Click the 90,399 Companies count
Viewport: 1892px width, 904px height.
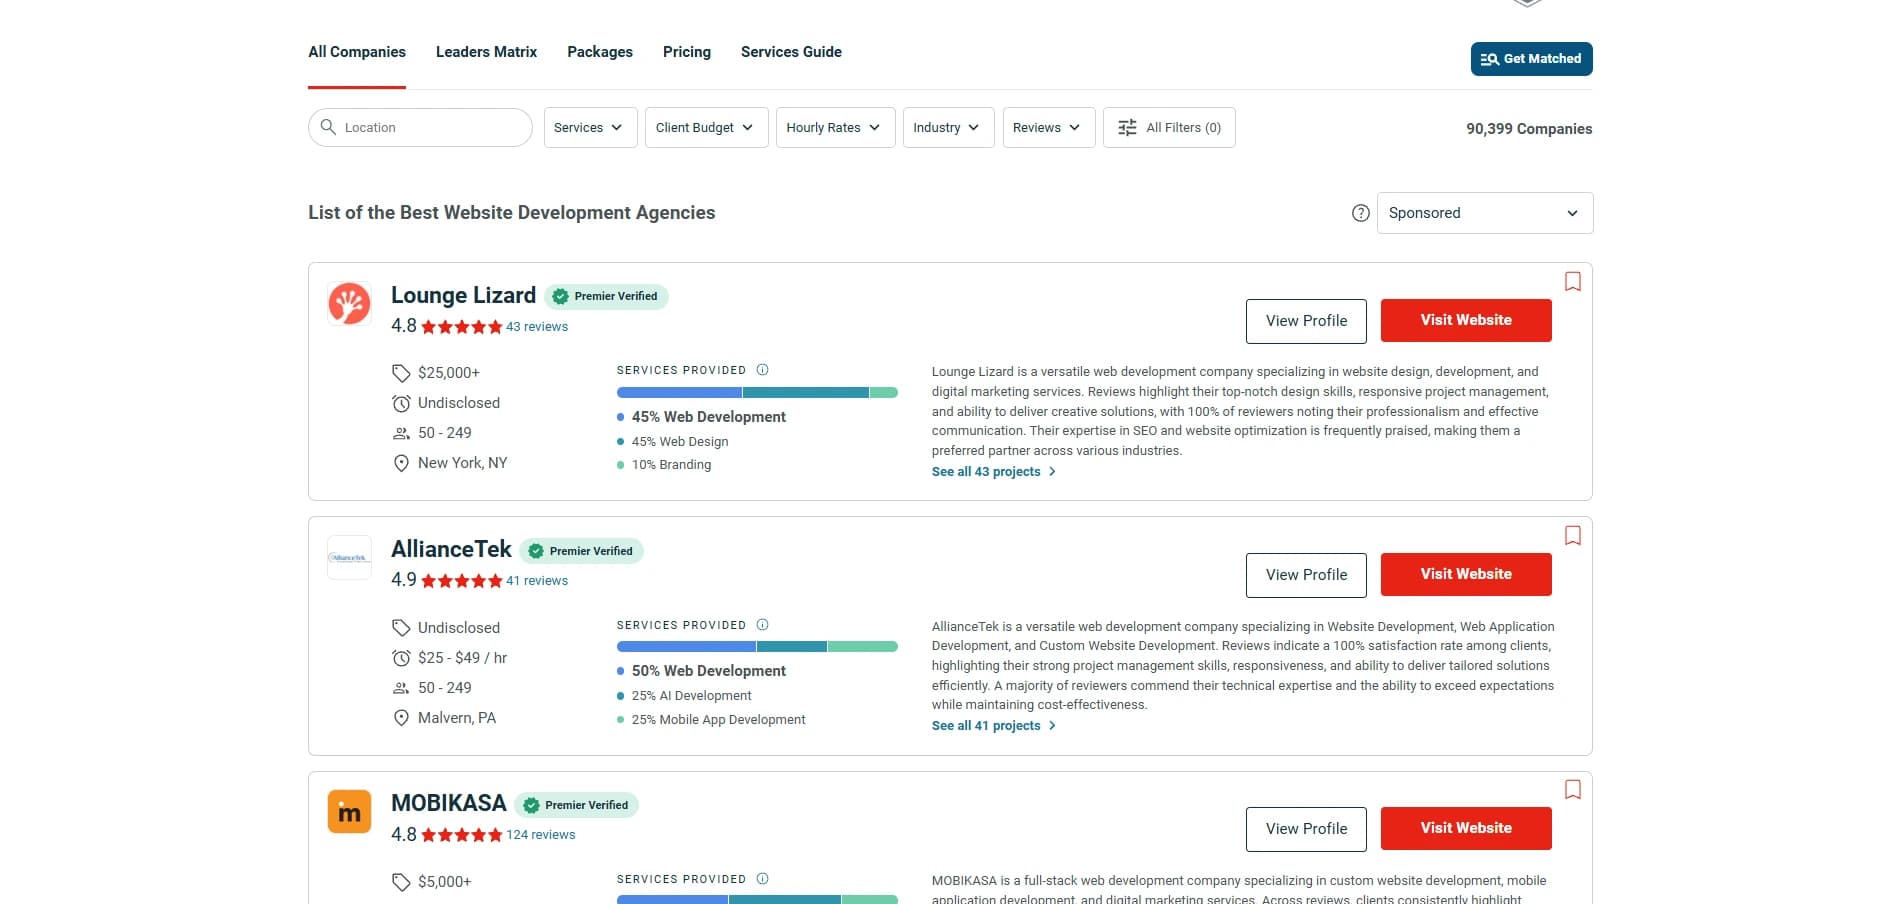point(1529,129)
